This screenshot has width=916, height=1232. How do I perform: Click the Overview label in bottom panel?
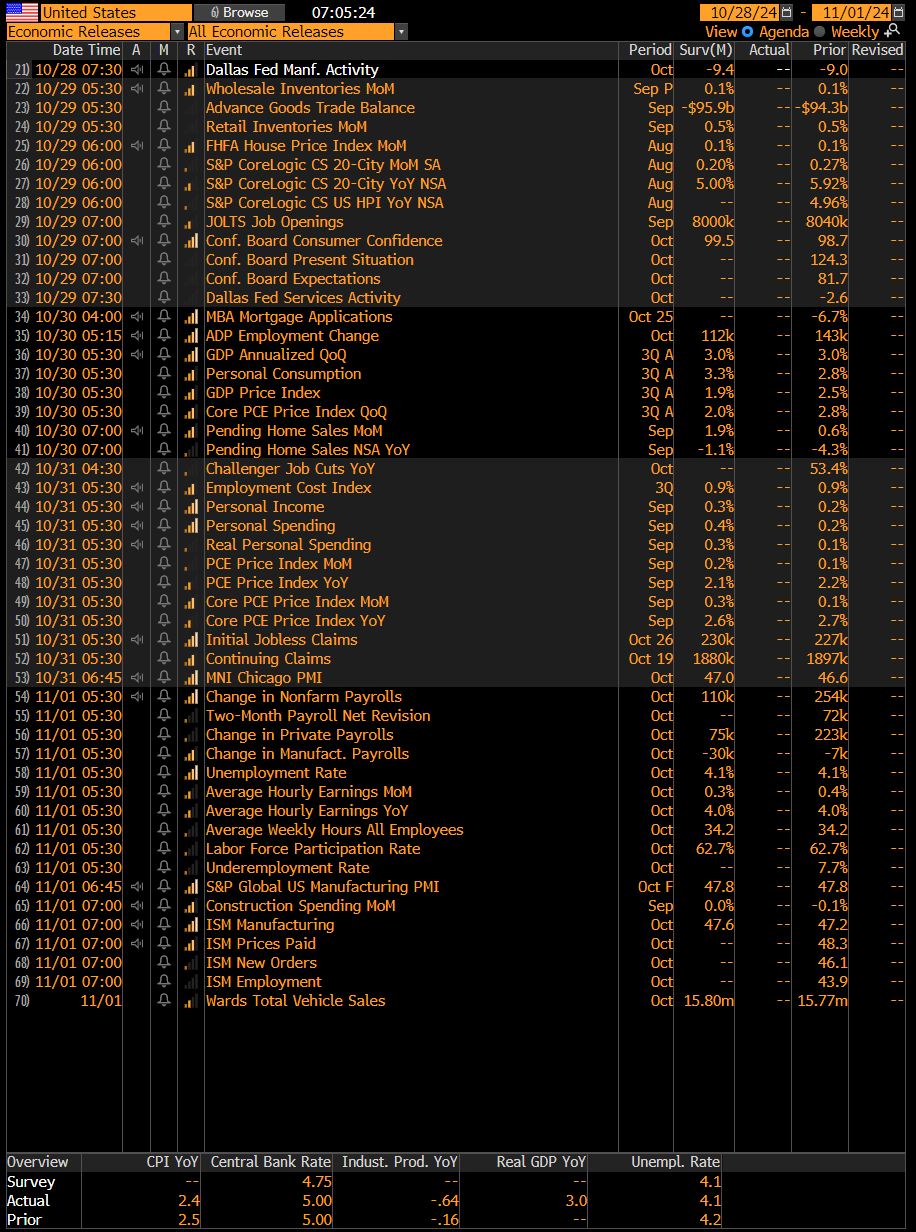coord(38,1162)
